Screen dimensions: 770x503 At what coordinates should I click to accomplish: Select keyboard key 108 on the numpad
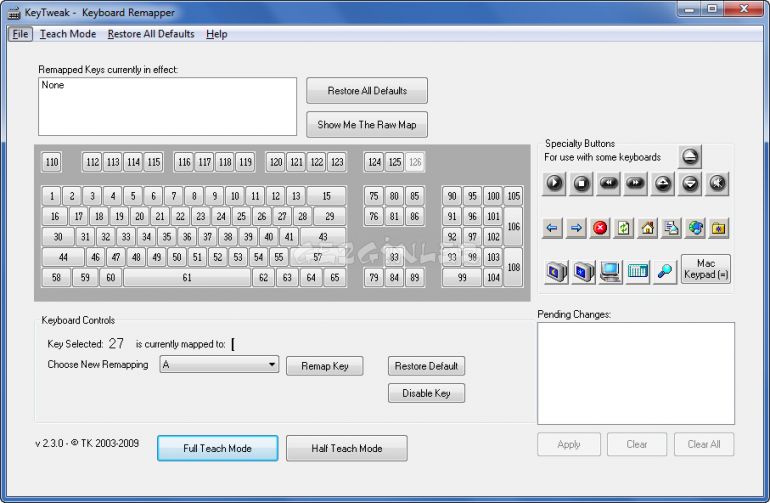(x=514, y=267)
